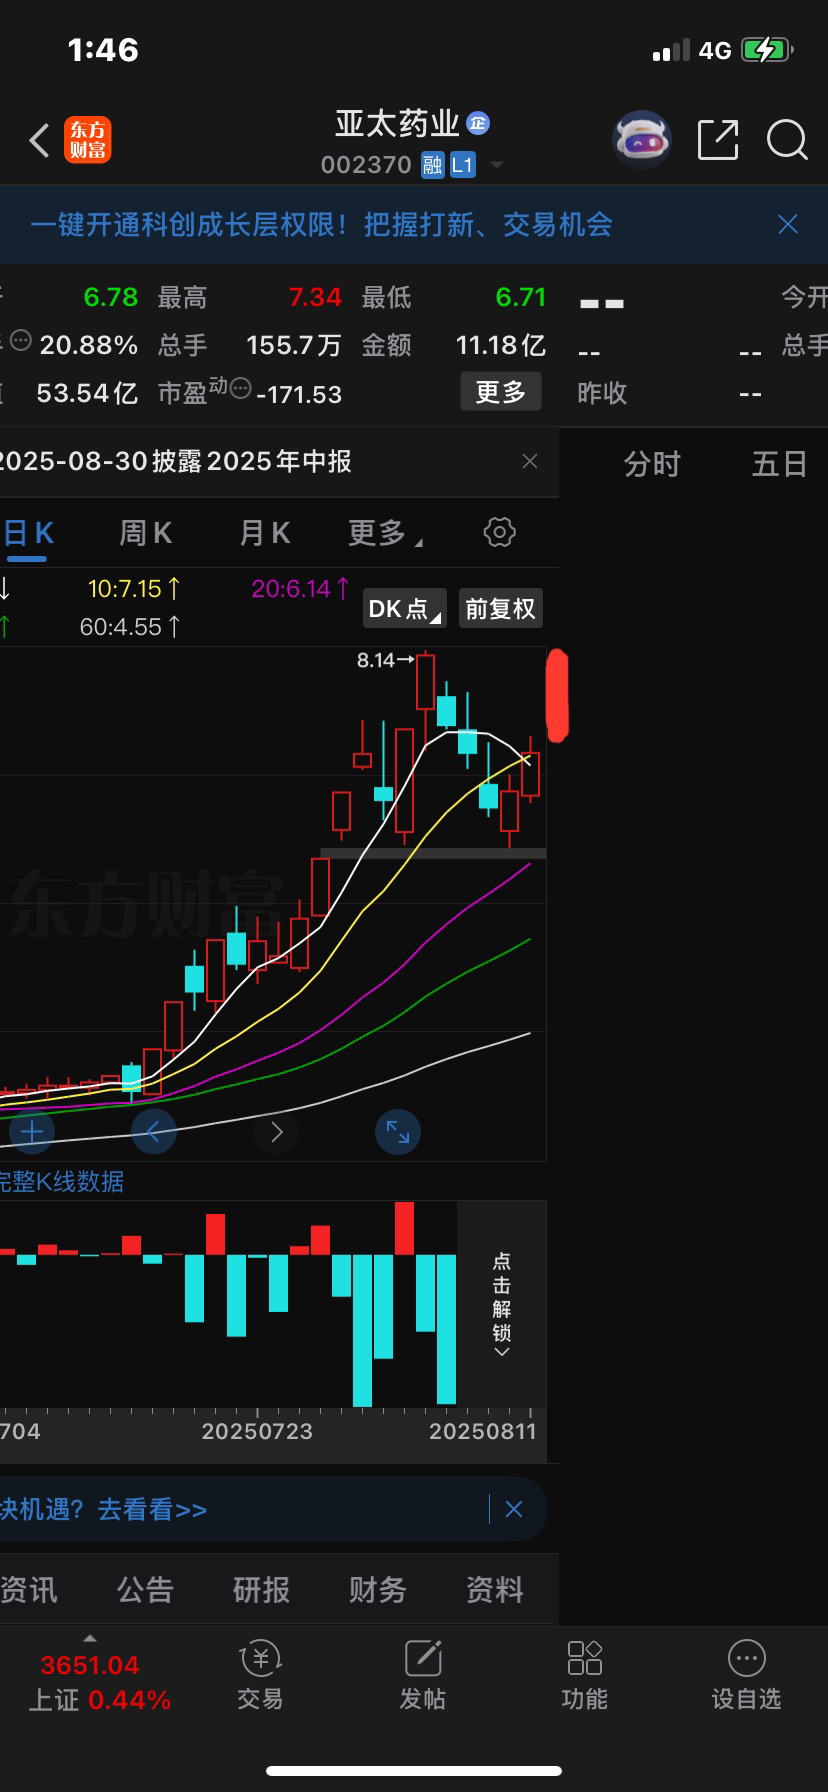This screenshot has width=828, height=1792.
Task: Tap the share export icon
Action: pyautogui.click(x=717, y=140)
